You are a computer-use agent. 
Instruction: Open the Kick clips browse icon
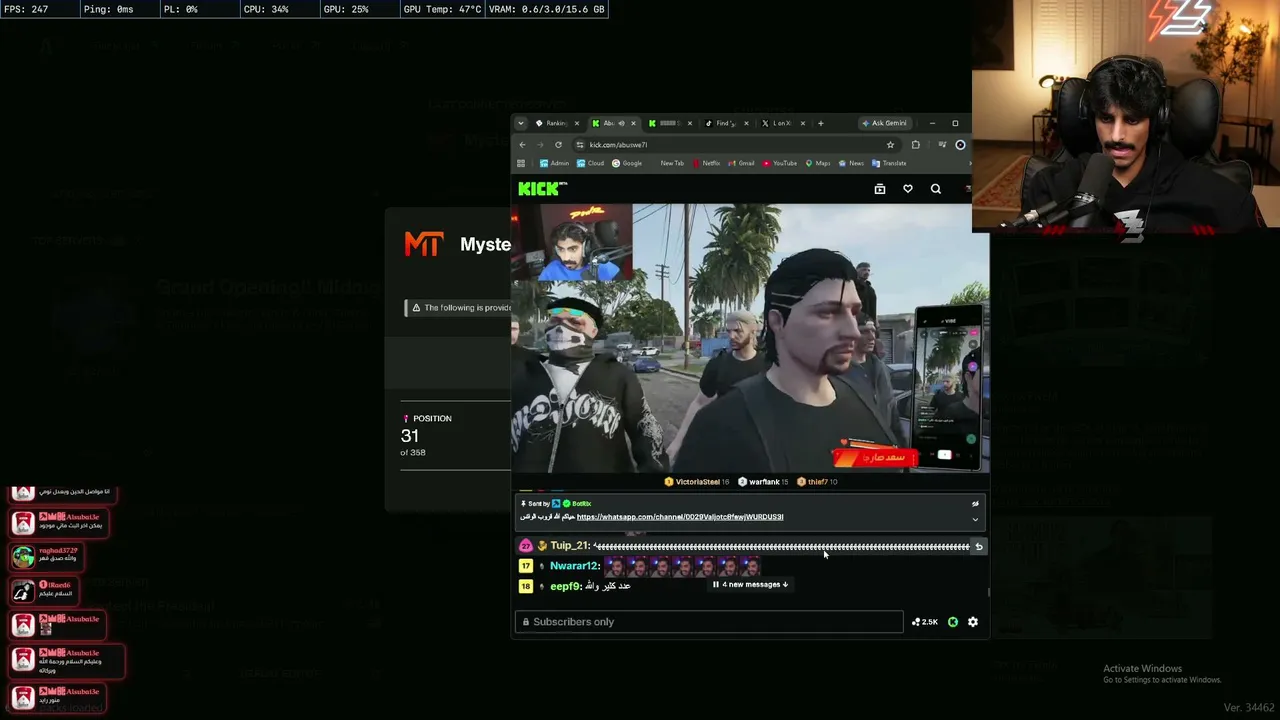pyautogui.click(x=880, y=189)
